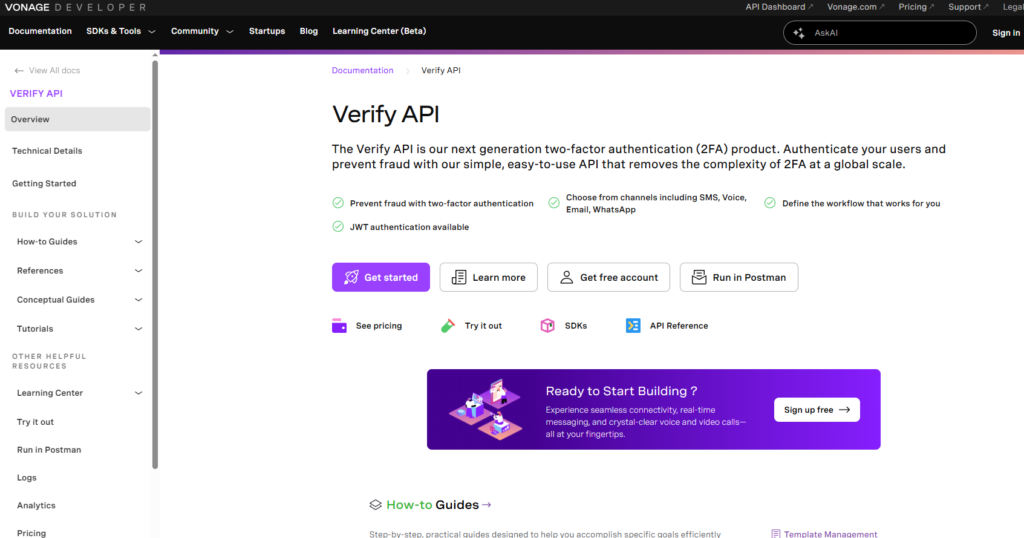Click the document icon beside Learn more
The width and height of the screenshot is (1024, 538).
[x=459, y=277]
